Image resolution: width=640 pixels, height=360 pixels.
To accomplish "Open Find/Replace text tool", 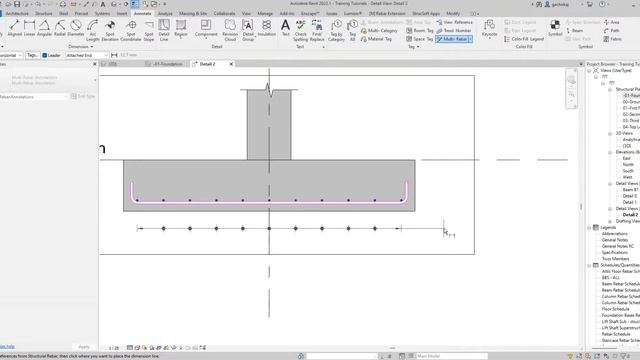I will click(x=317, y=31).
